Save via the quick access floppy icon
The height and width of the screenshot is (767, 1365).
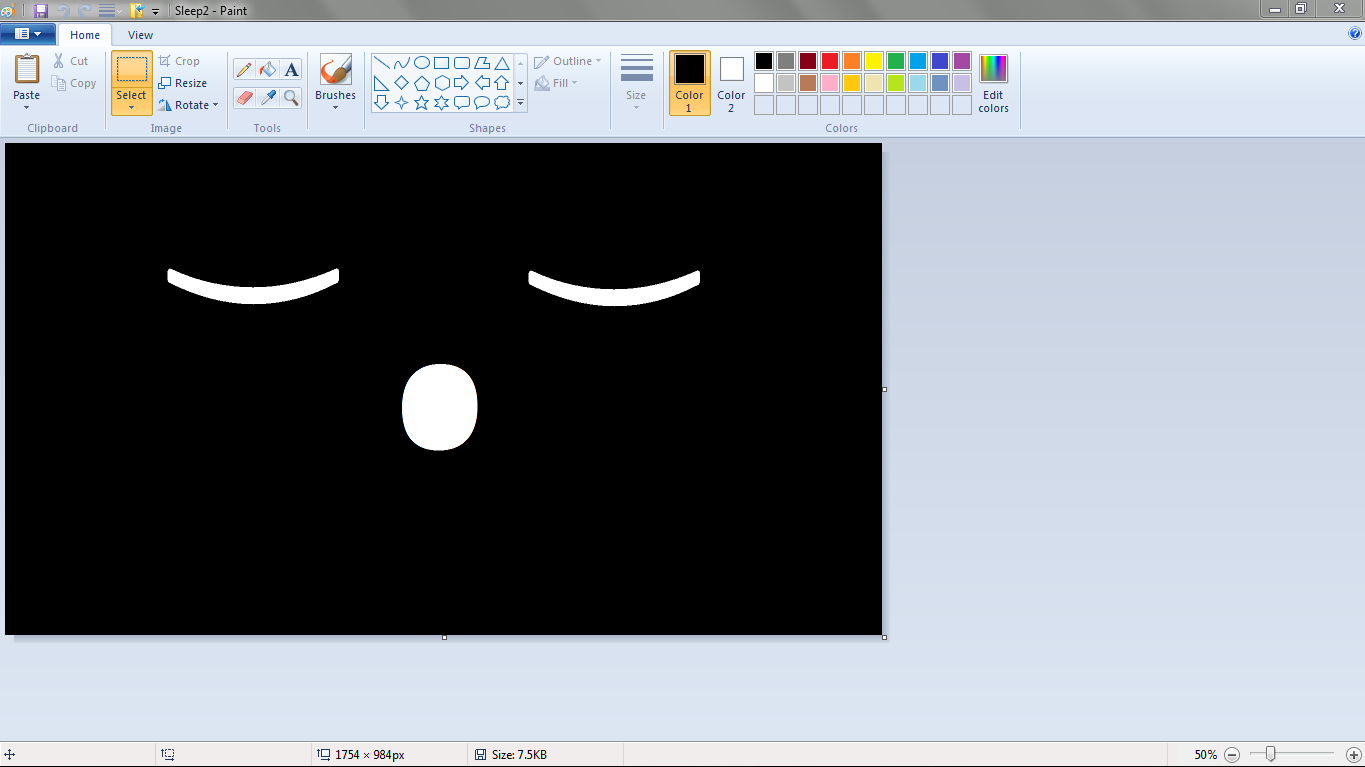pyautogui.click(x=41, y=11)
